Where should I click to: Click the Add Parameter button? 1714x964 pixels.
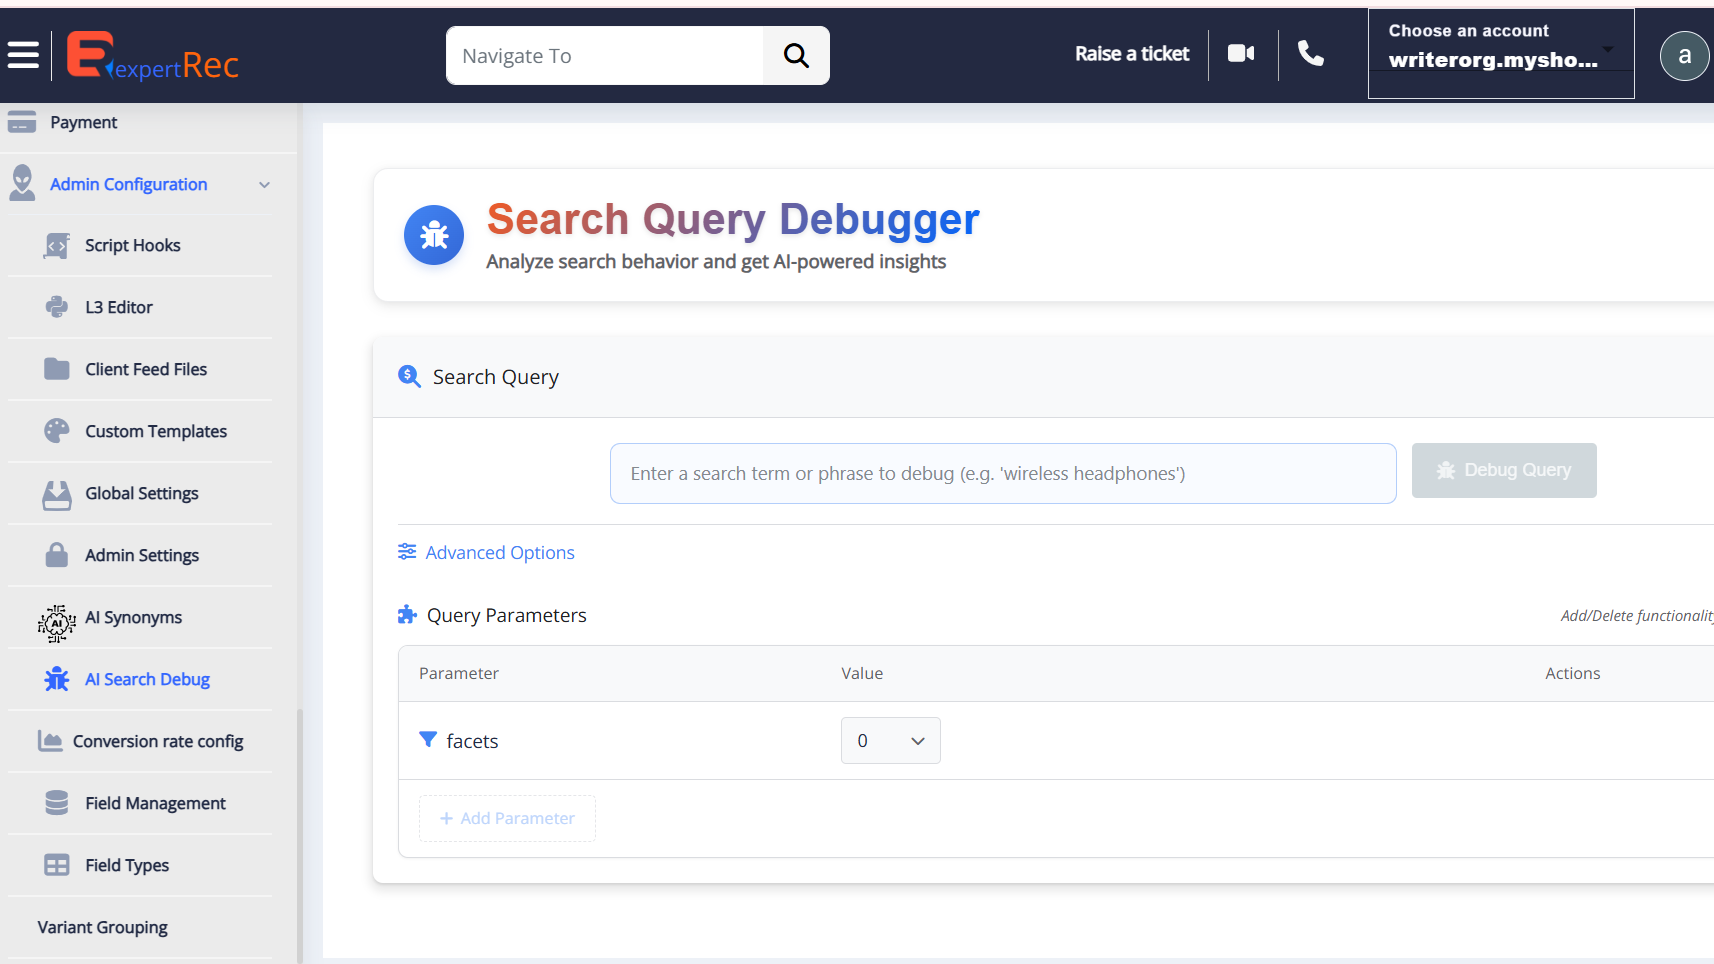[507, 819]
